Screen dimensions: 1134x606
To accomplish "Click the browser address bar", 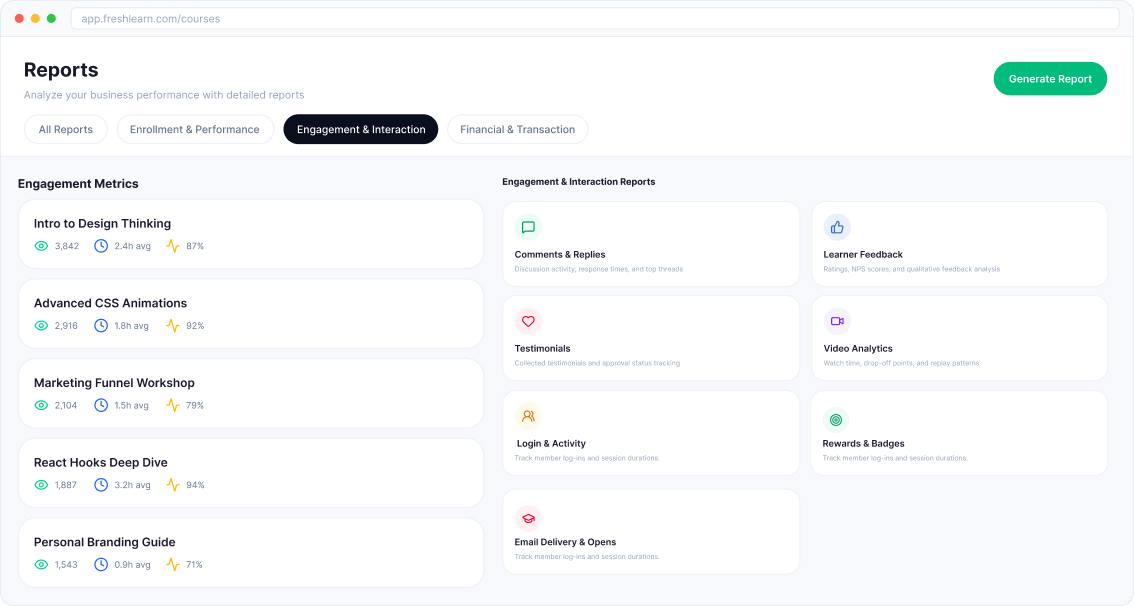I will (x=594, y=18).
